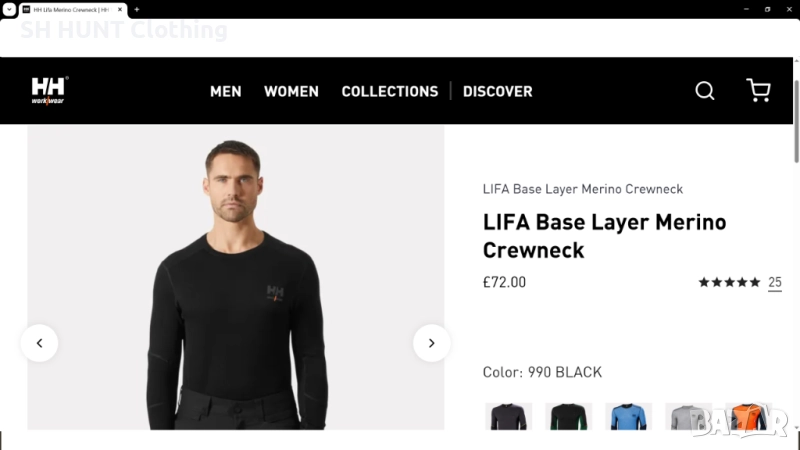This screenshot has width=800, height=450.
Task: Open the shopping cart
Action: pos(758,91)
